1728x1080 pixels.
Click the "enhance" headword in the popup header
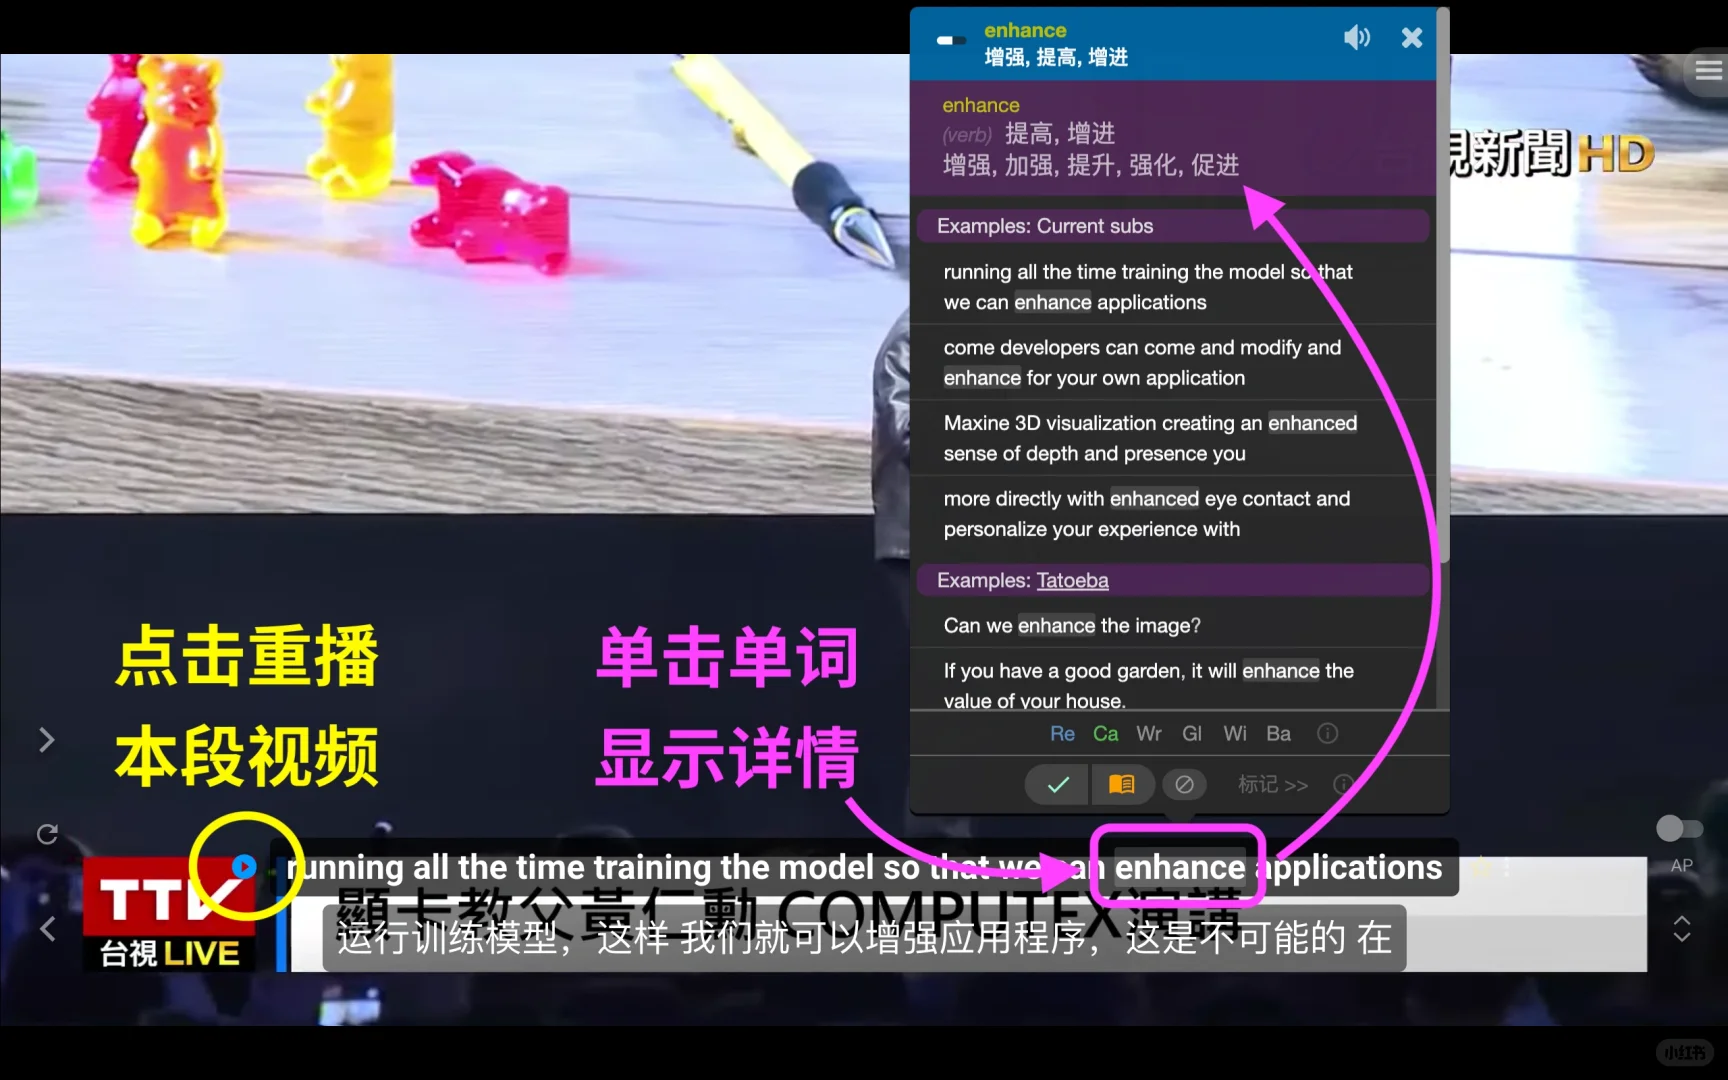coord(1025,31)
